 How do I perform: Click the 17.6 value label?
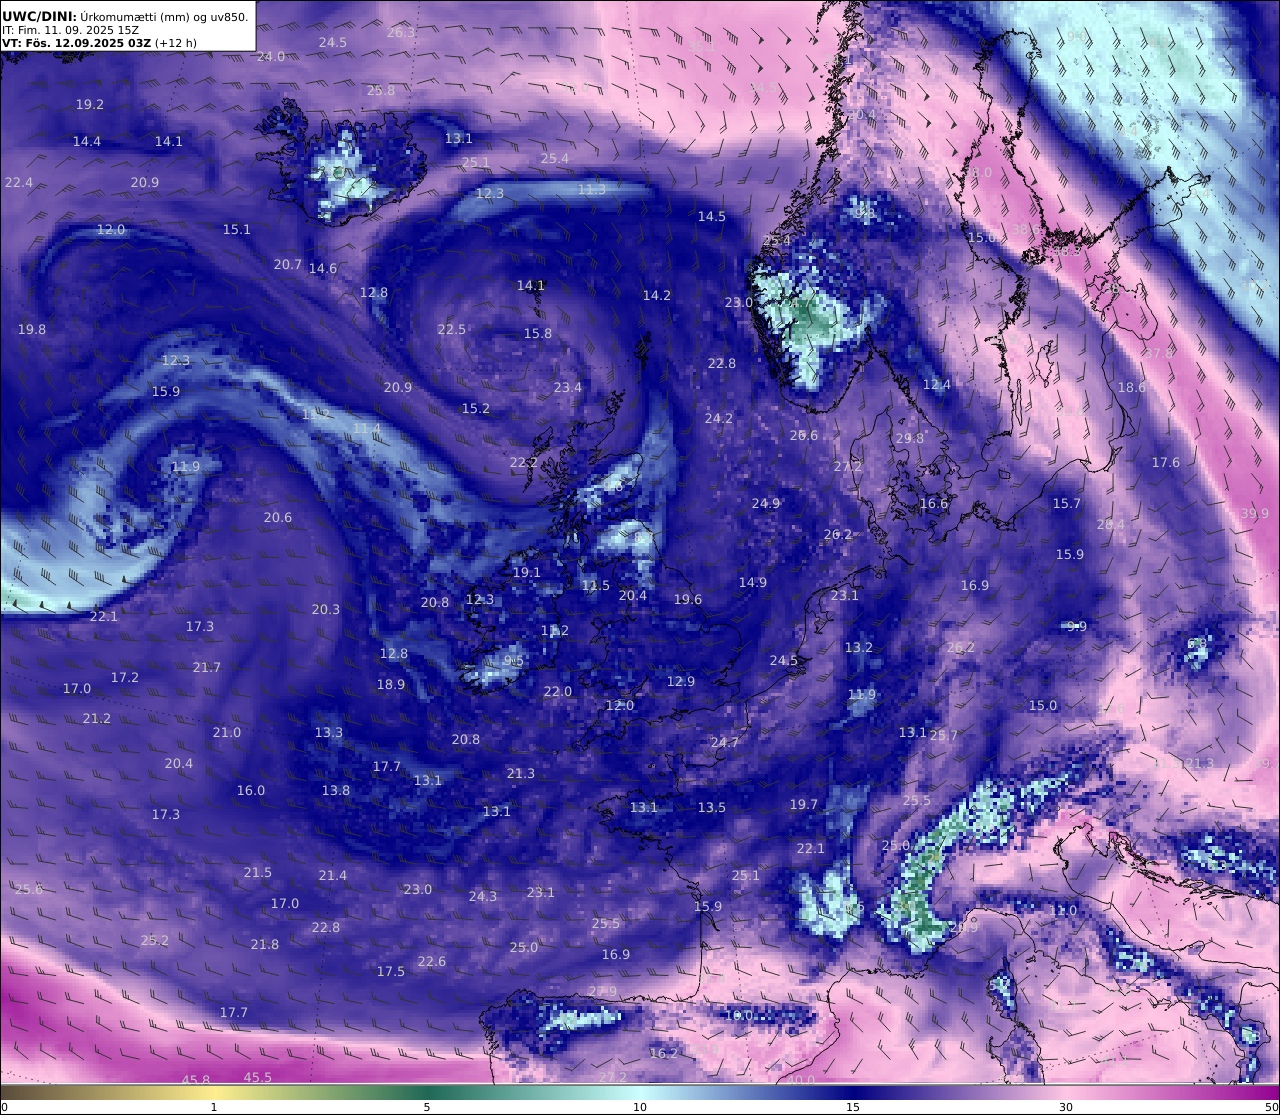point(1166,463)
